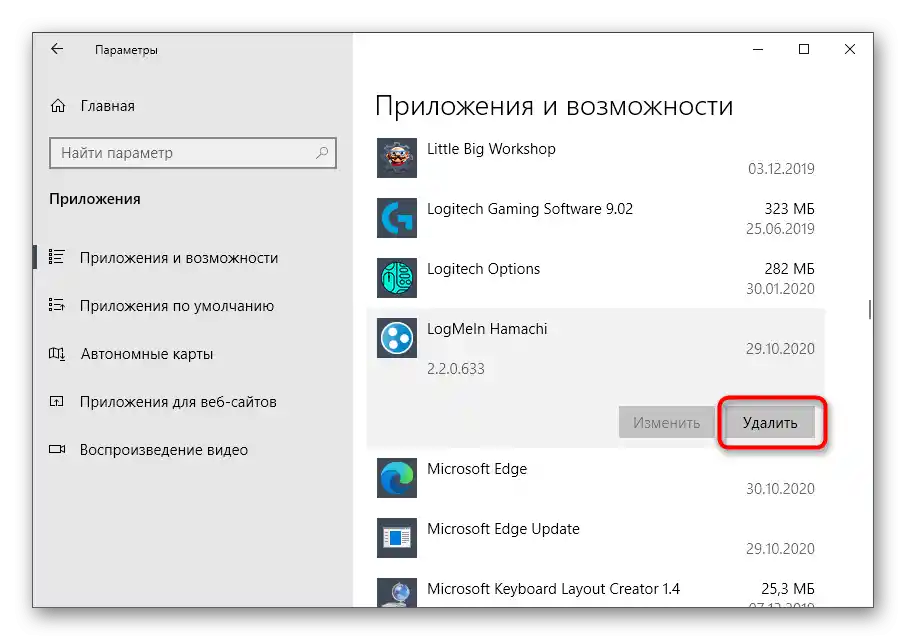Maximize the Параметры window
This screenshot has height=640, width=906.
tap(804, 50)
